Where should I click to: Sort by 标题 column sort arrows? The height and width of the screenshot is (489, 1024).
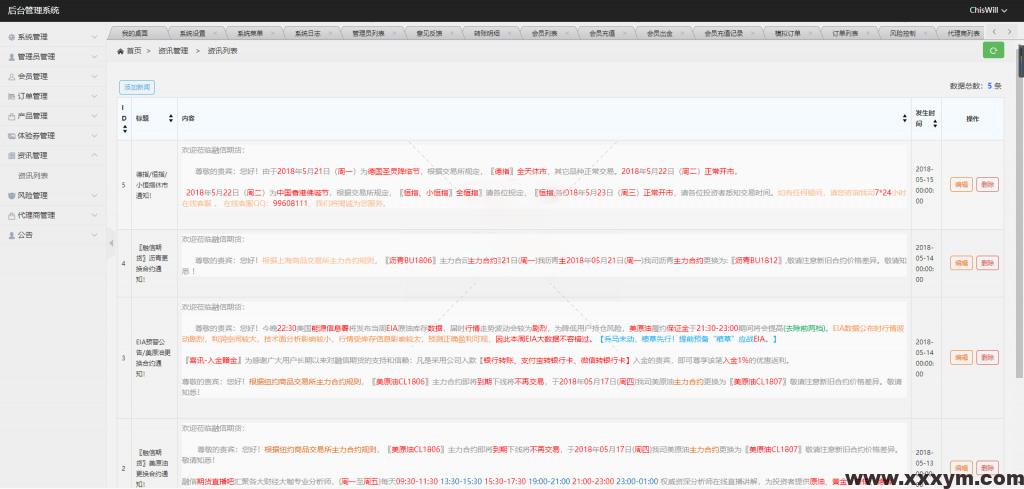pyautogui.click(x=170, y=118)
